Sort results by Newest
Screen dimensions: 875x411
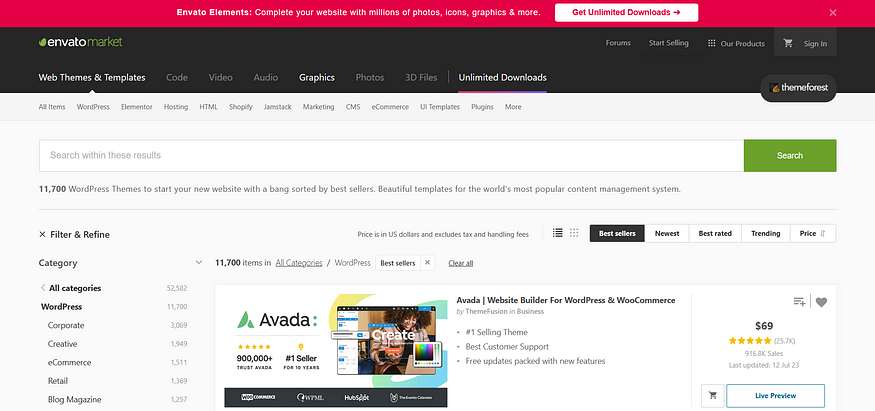tap(667, 233)
